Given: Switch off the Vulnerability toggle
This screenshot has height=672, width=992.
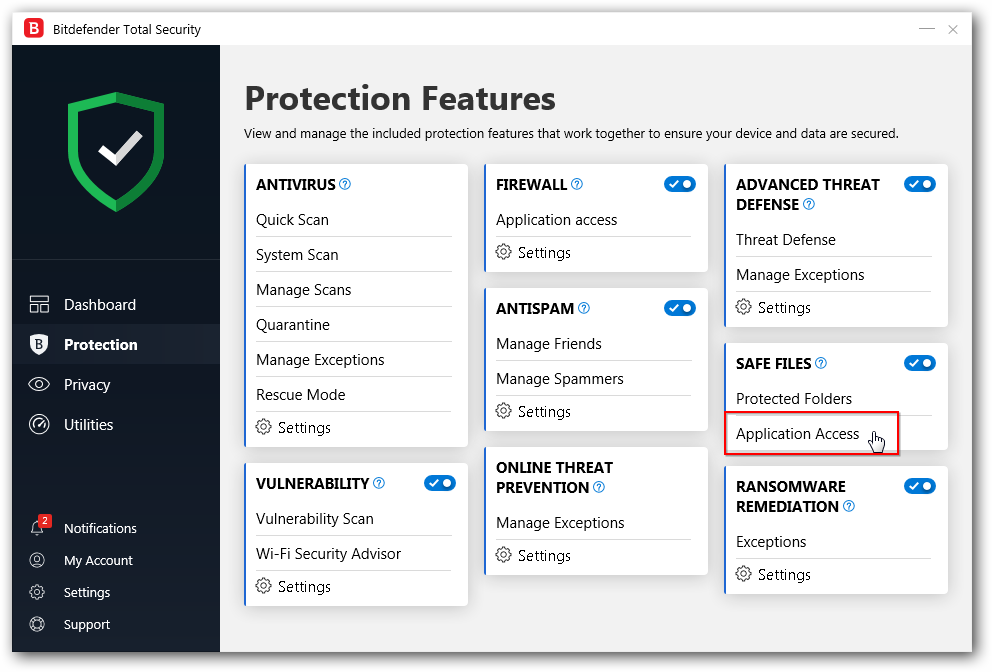Looking at the screenshot, I should pos(440,483).
